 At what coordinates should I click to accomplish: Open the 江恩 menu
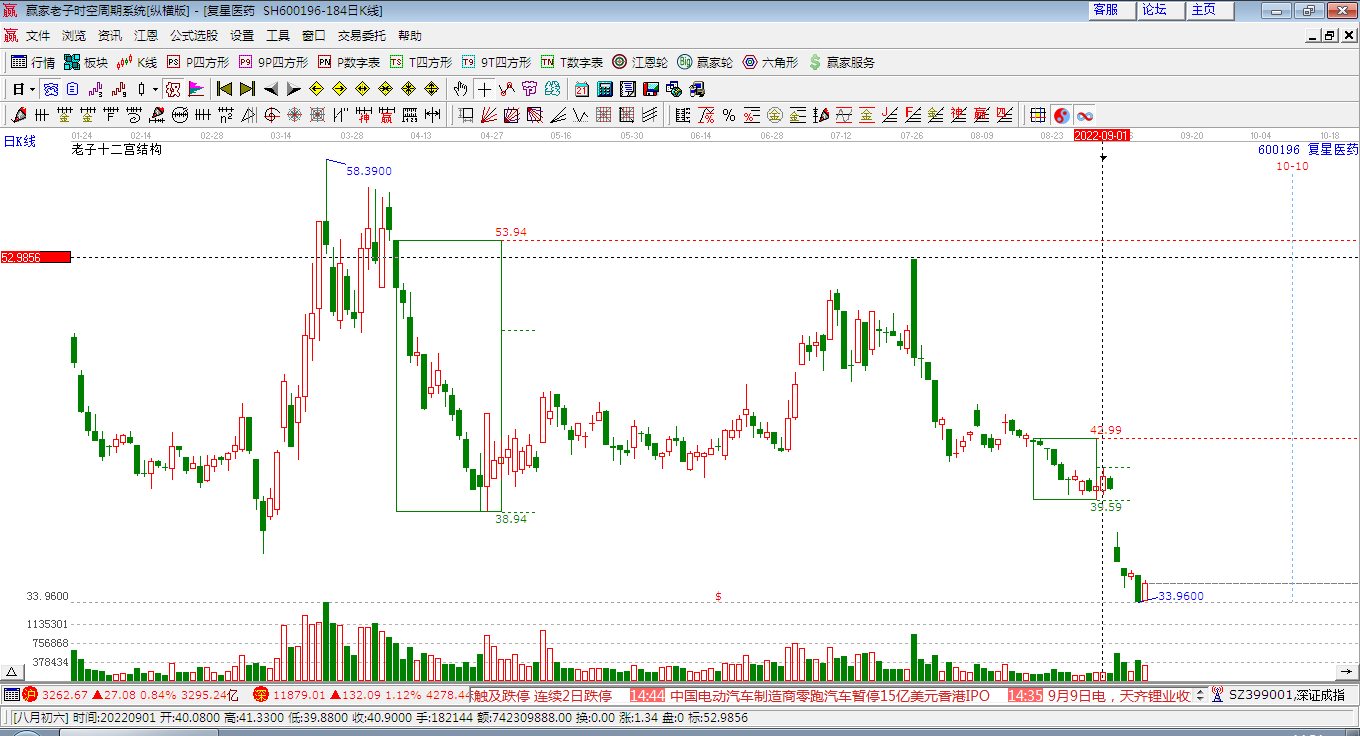coord(146,35)
